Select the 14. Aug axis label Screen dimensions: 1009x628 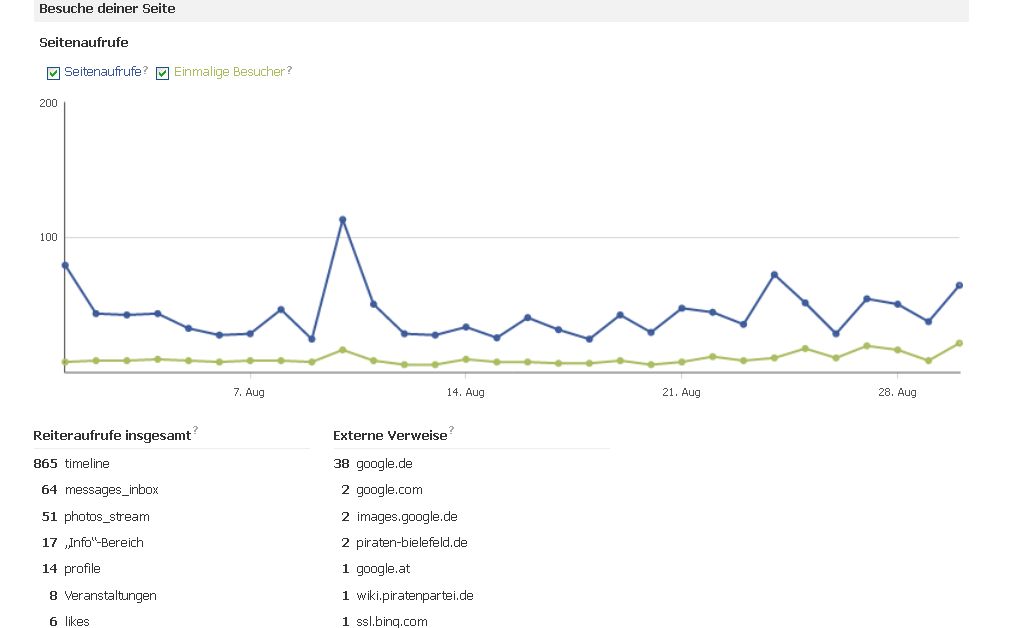click(465, 392)
